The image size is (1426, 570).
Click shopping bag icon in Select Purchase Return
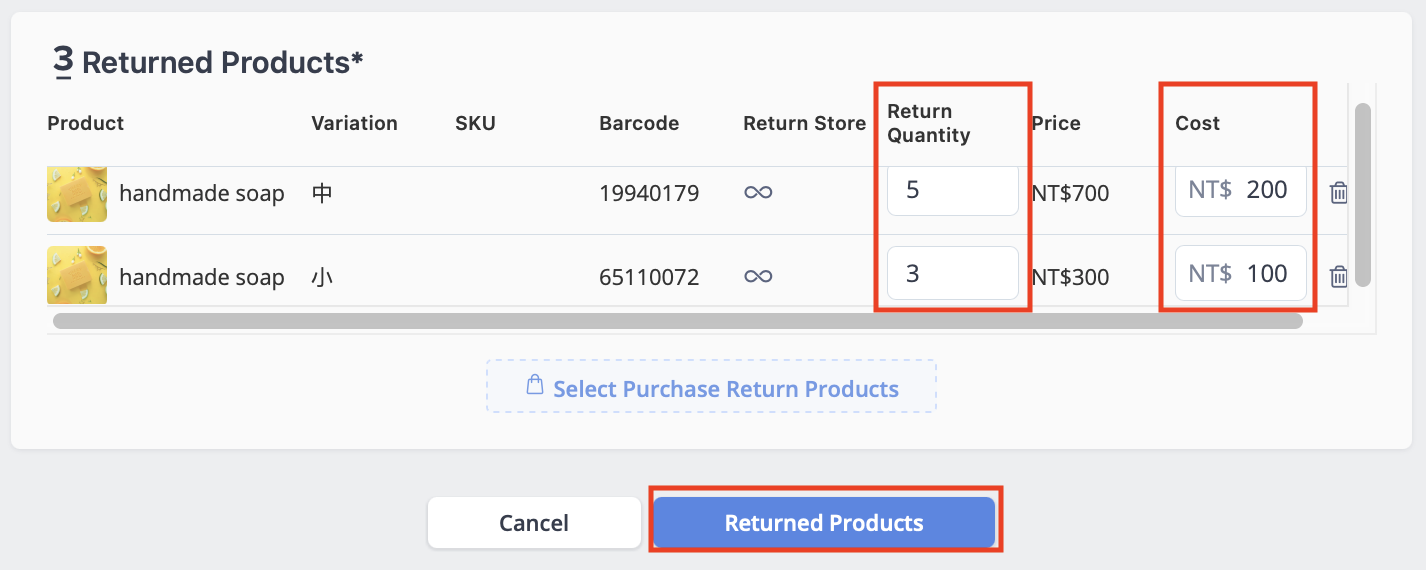(535, 385)
